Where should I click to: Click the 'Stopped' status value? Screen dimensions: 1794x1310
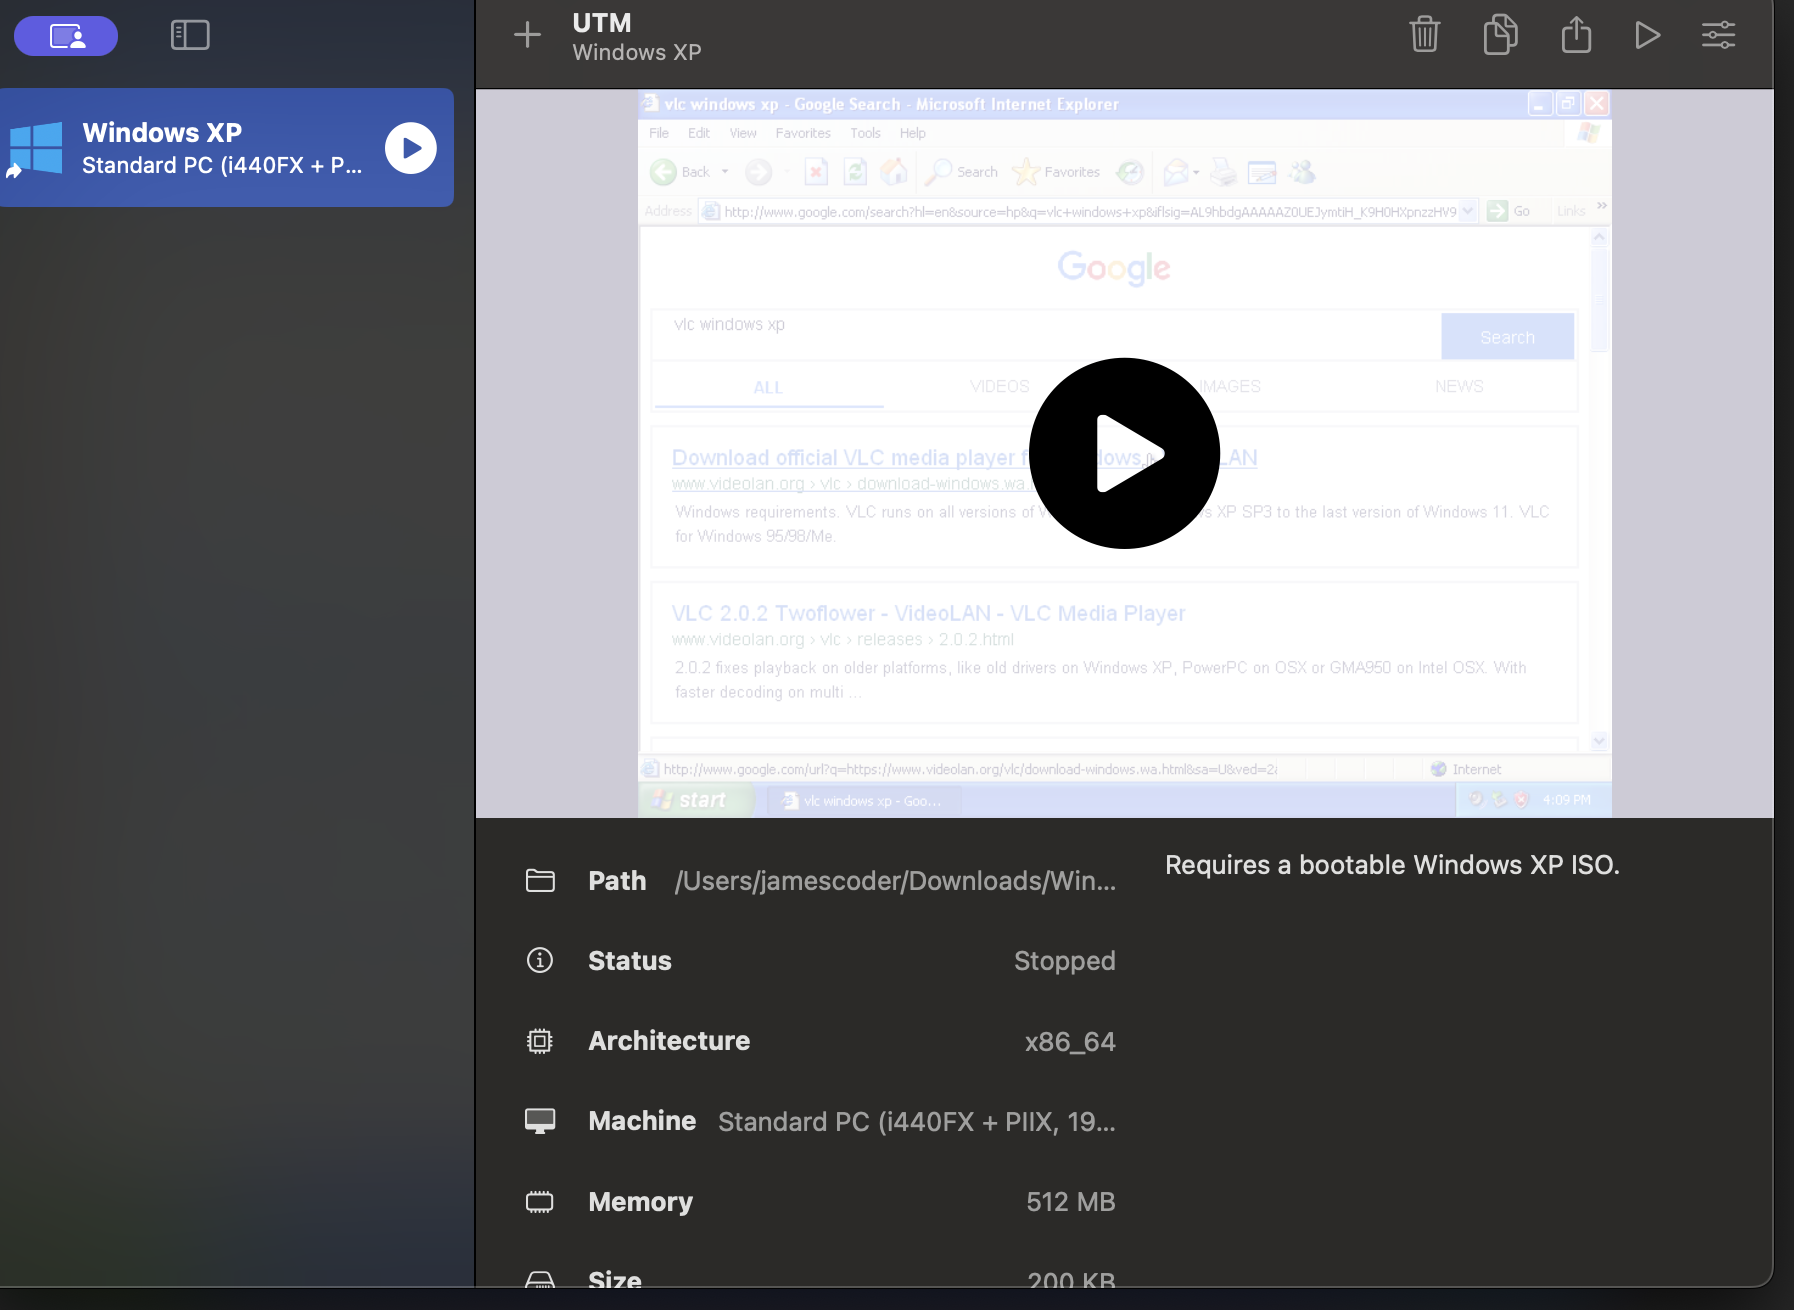point(1064,961)
